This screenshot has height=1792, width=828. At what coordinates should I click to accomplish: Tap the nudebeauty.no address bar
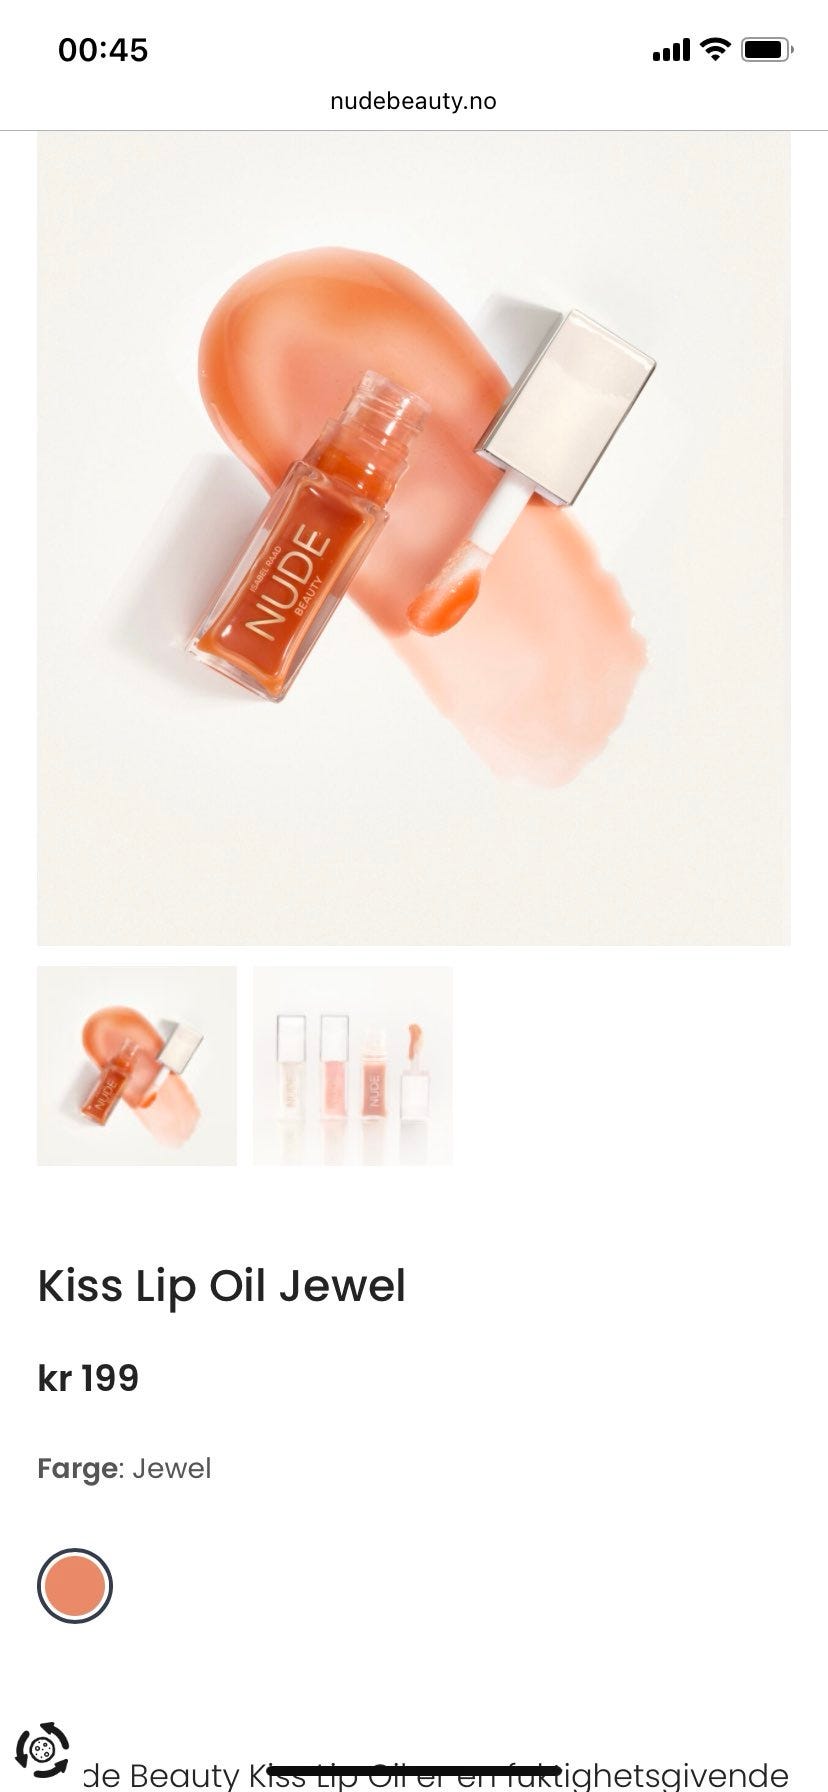coord(413,101)
